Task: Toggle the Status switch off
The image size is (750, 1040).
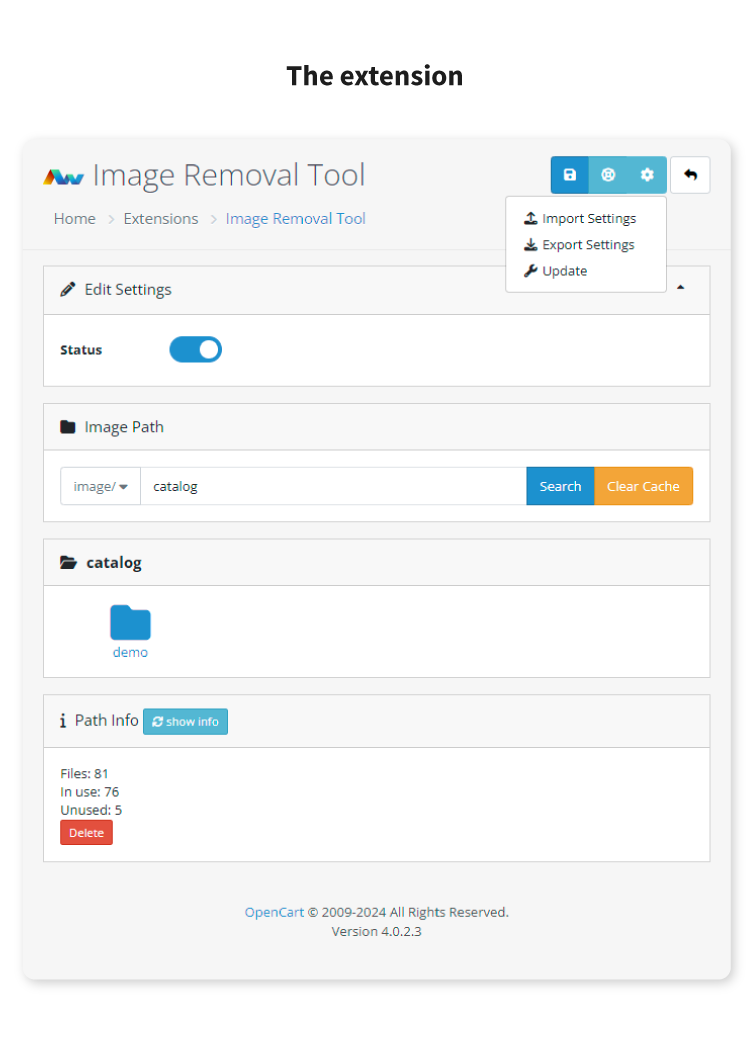Action: coord(195,349)
